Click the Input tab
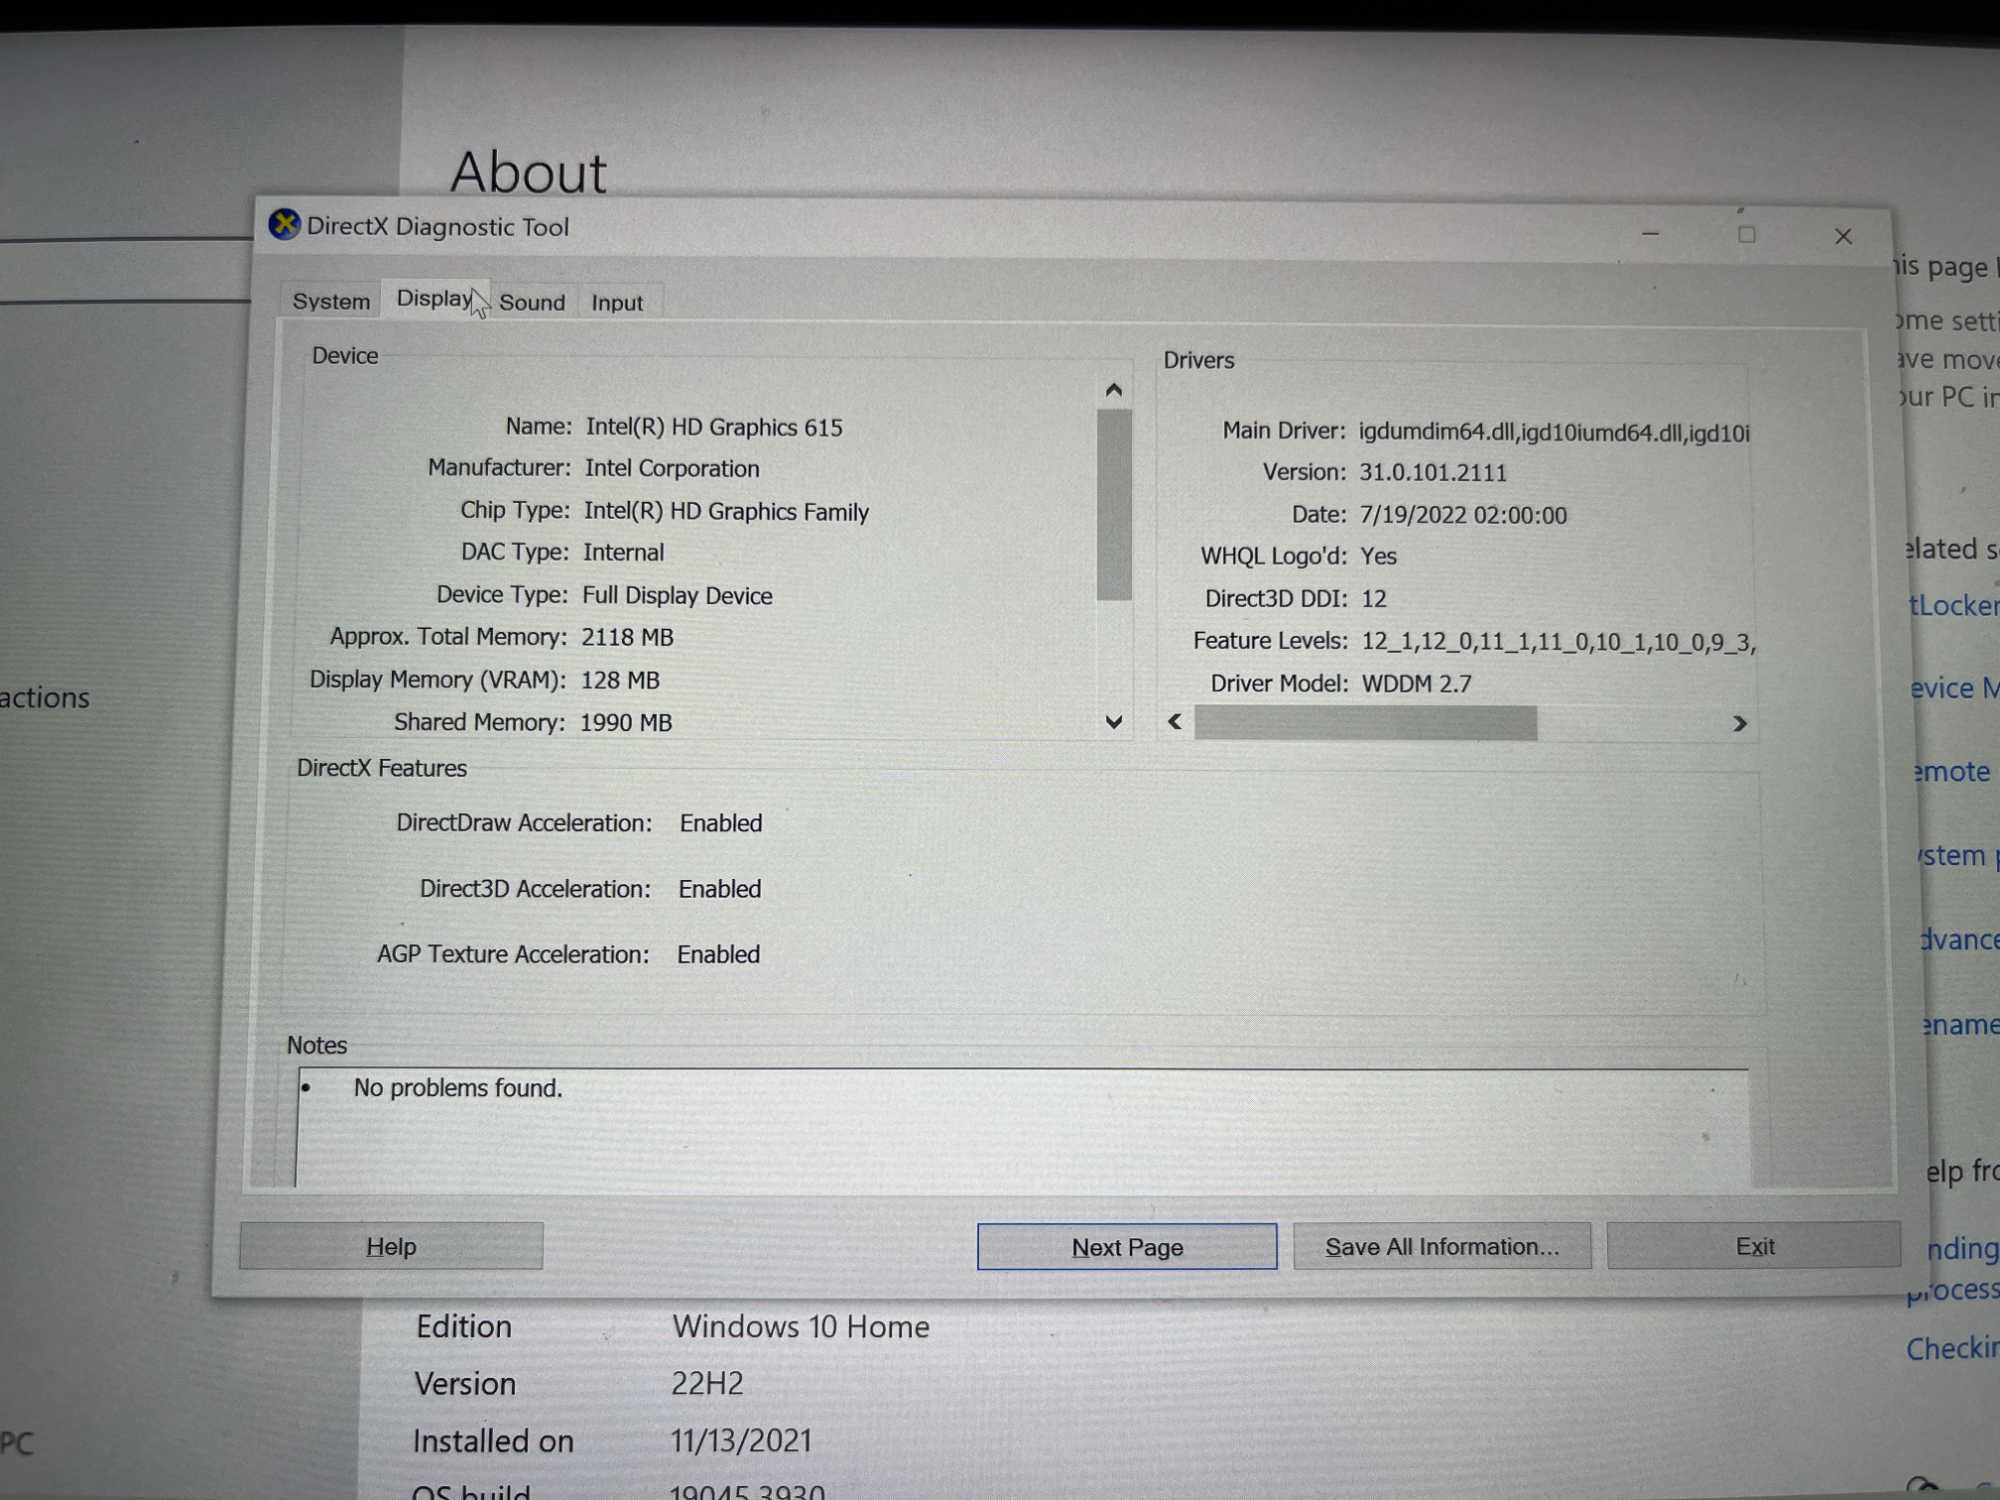The image size is (2000, 1500). pyautogui.click(x=619, y=299)
